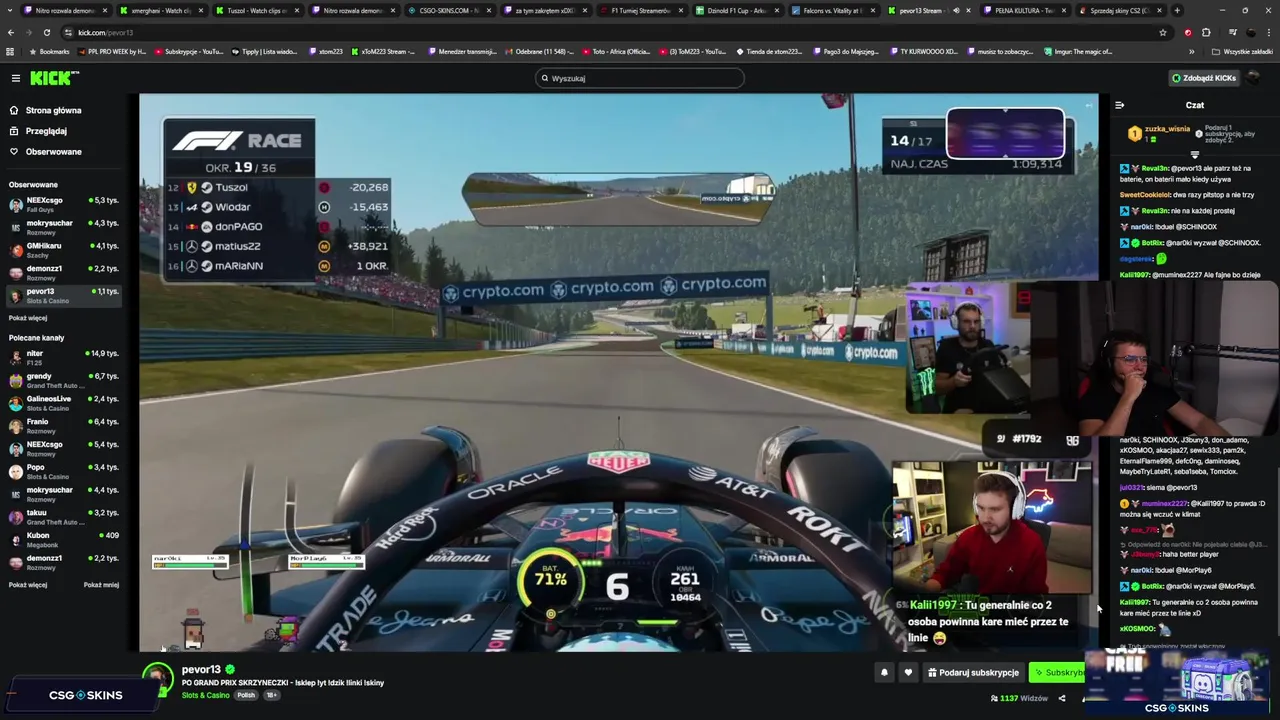The image size is (1280, 720).
Task: Open Subskrypcje - YouTube bookmark
Action: pos(189,51)
